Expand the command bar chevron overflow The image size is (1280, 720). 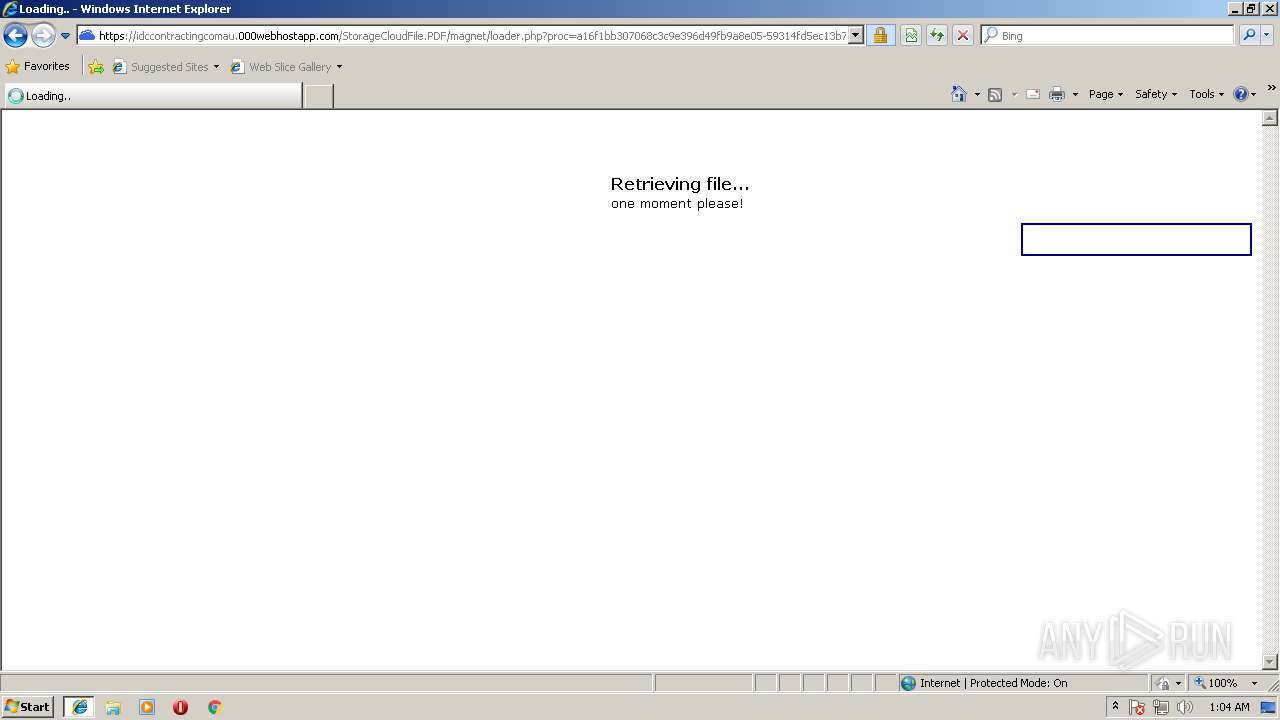coord(1271,88)
